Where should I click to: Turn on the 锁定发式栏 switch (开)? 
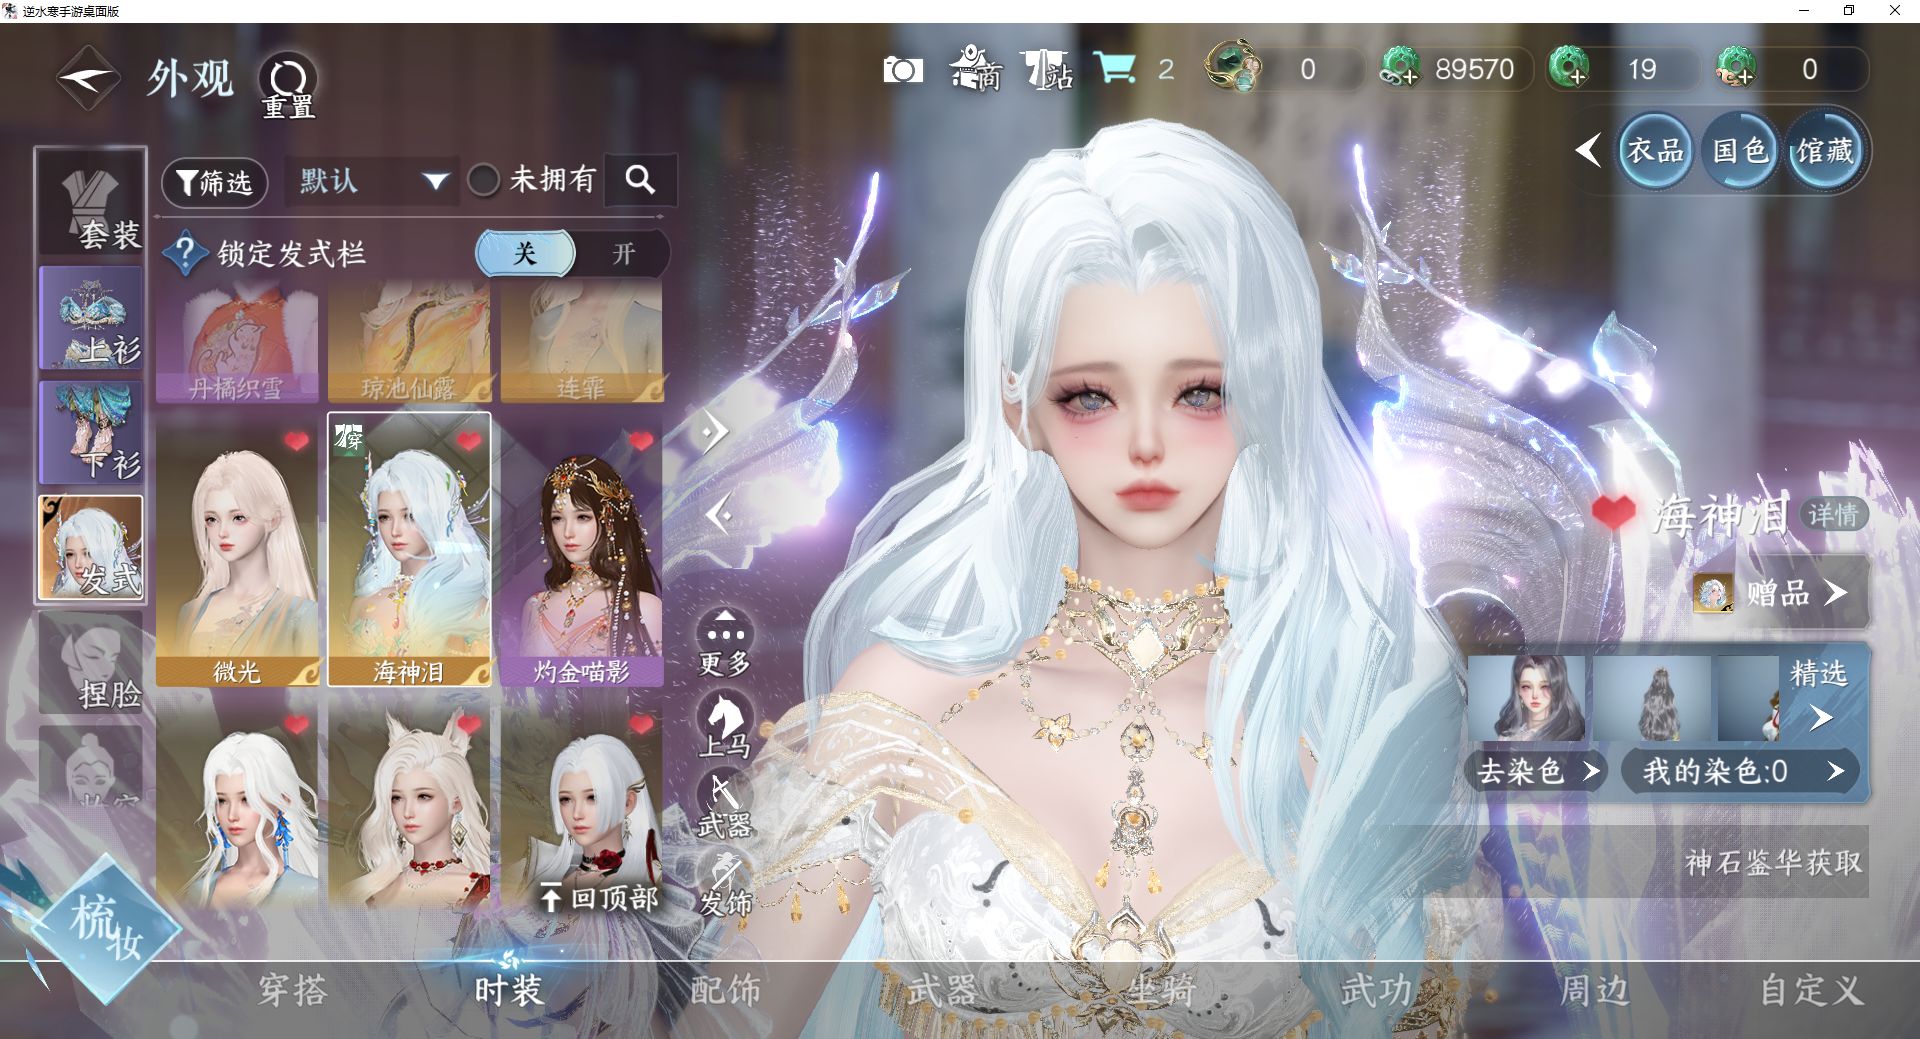pyautogui.click(x=623, y=254)
